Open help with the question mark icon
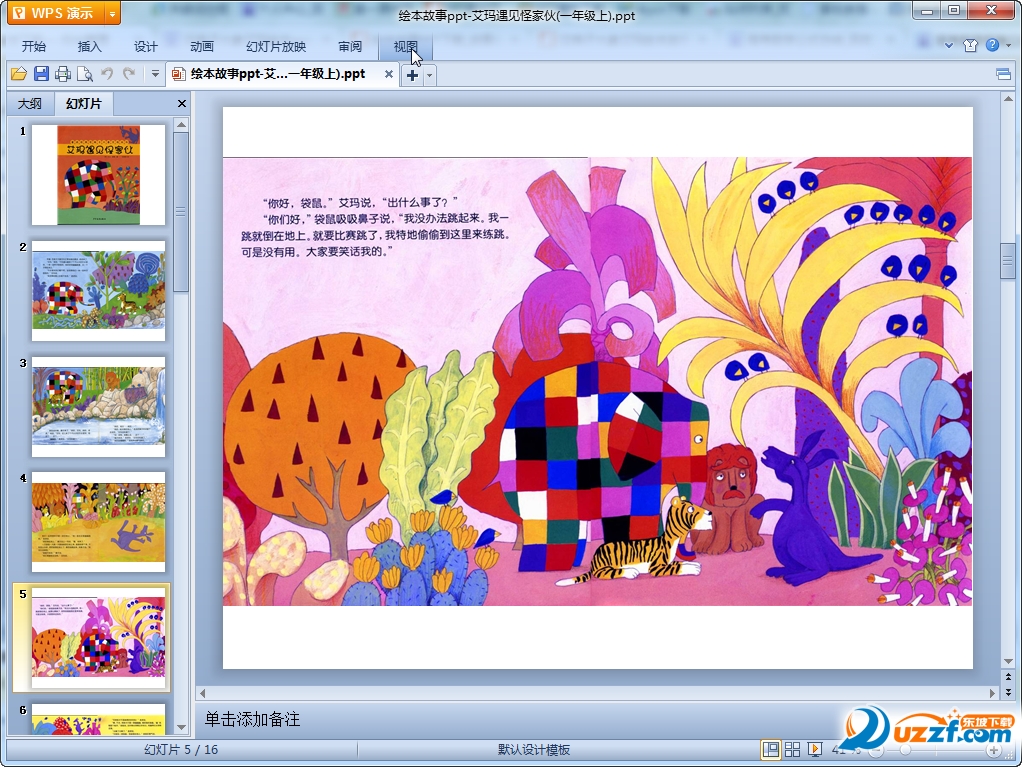1022x767 pixels. [992, 45]
